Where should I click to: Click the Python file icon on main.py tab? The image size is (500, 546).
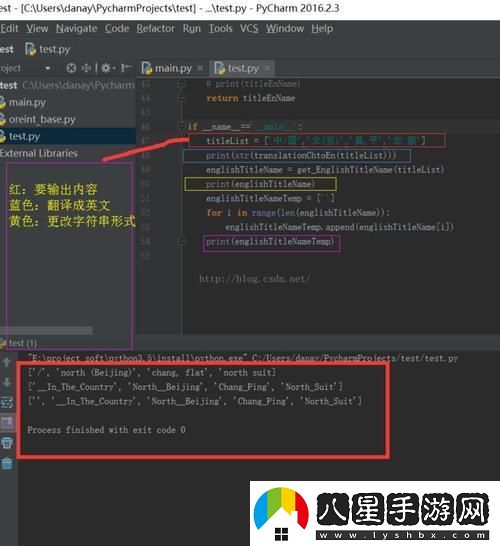(147, 68)
